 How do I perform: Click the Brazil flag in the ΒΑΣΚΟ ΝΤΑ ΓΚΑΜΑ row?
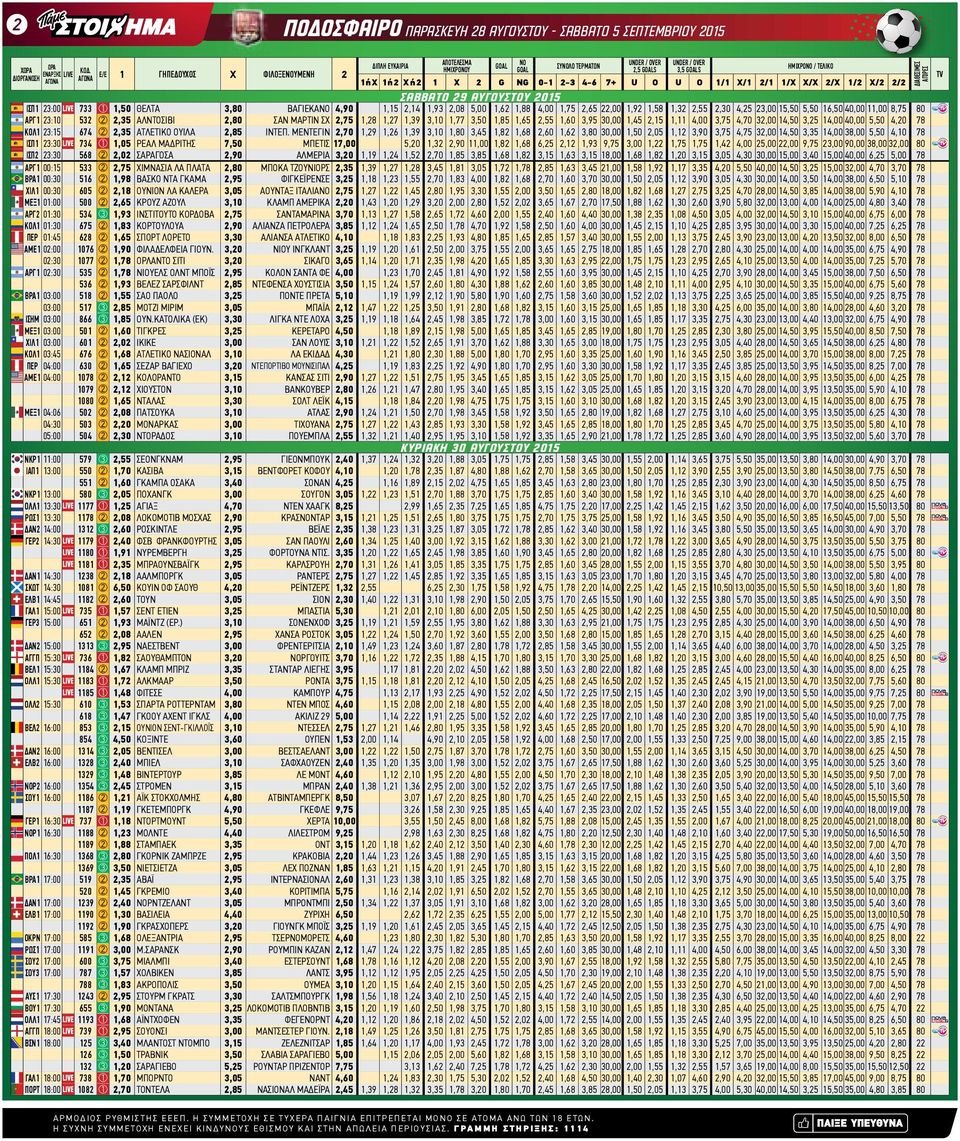pyautogui.click(x=17, y=179)
